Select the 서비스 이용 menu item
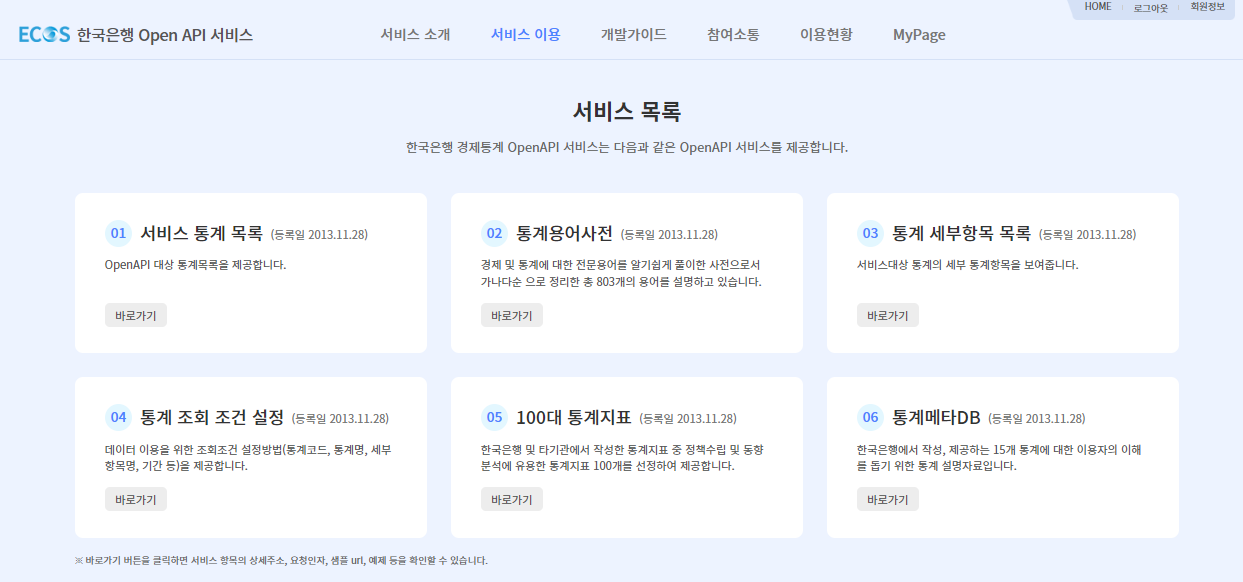Image resolution: width=1243 pixels, height=582 pixels. 525,34
